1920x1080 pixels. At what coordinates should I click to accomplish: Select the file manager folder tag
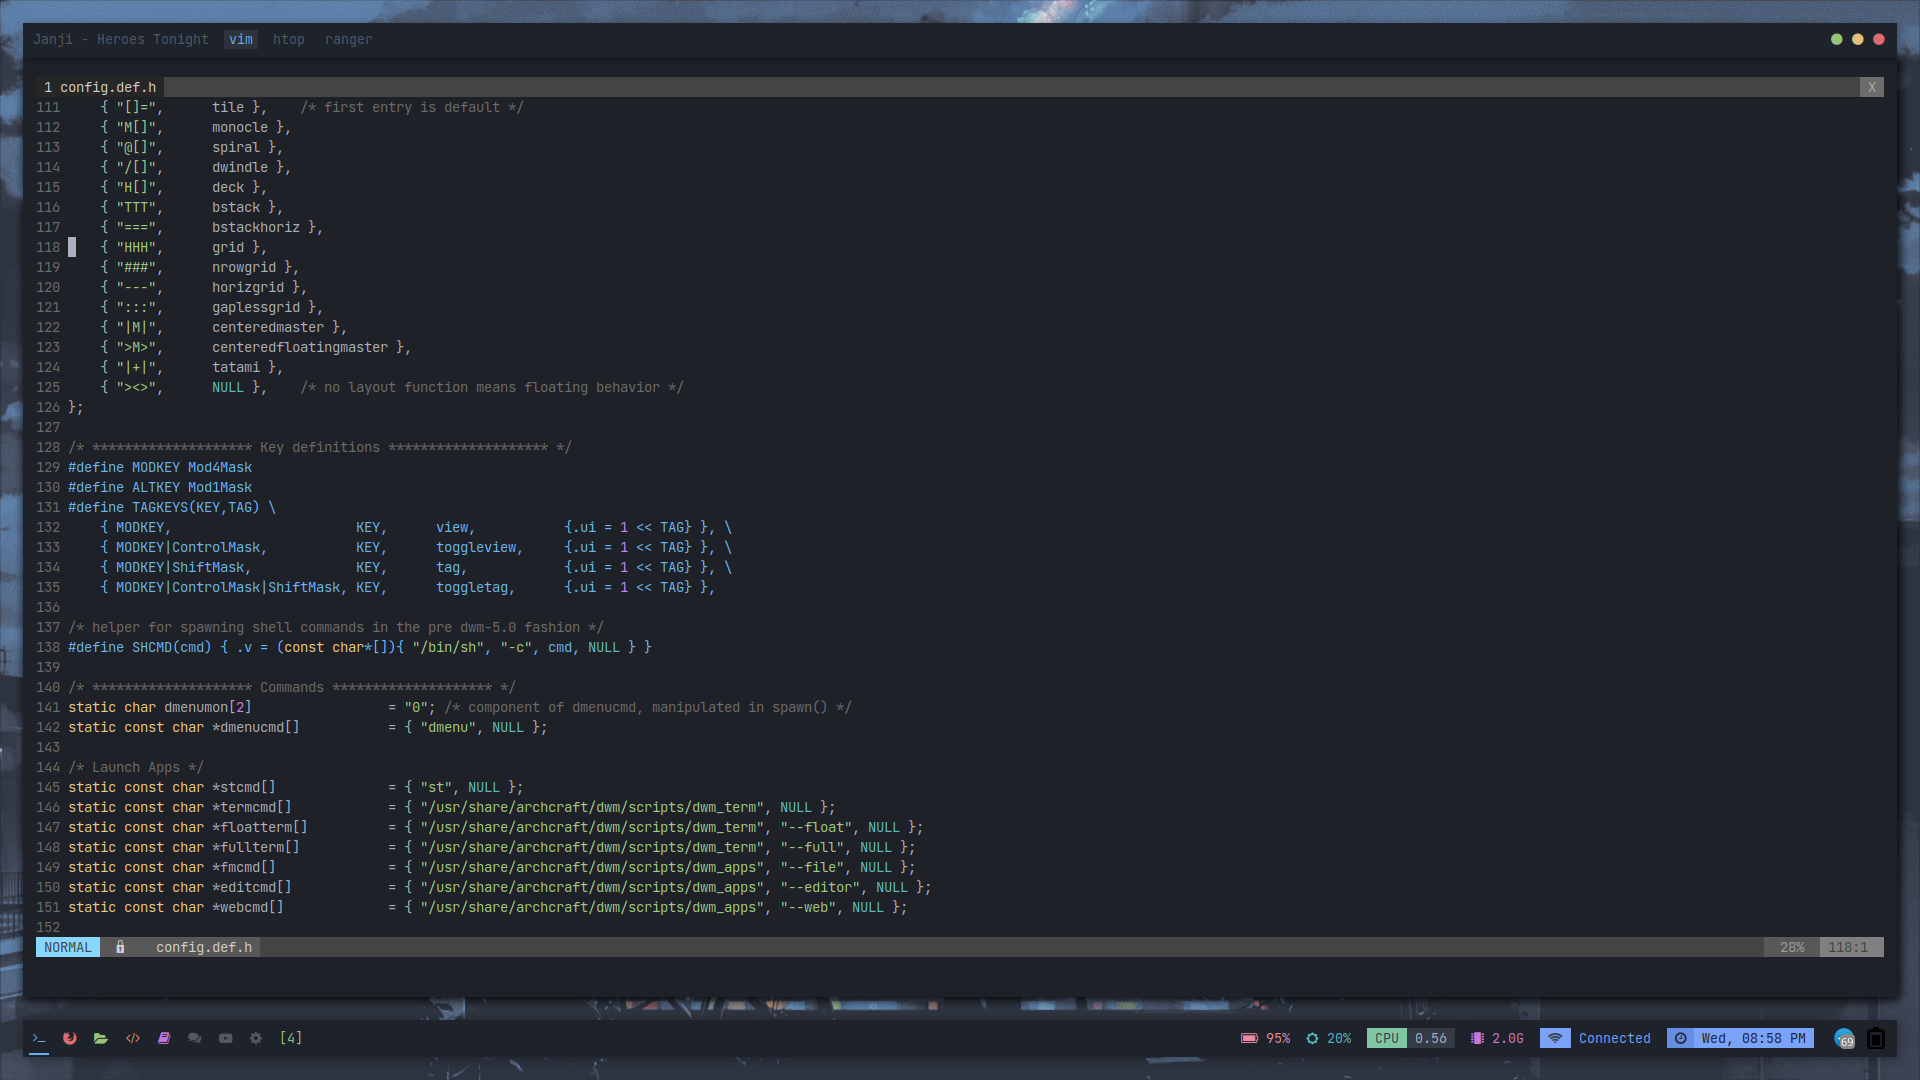[x=101, y=1038]
